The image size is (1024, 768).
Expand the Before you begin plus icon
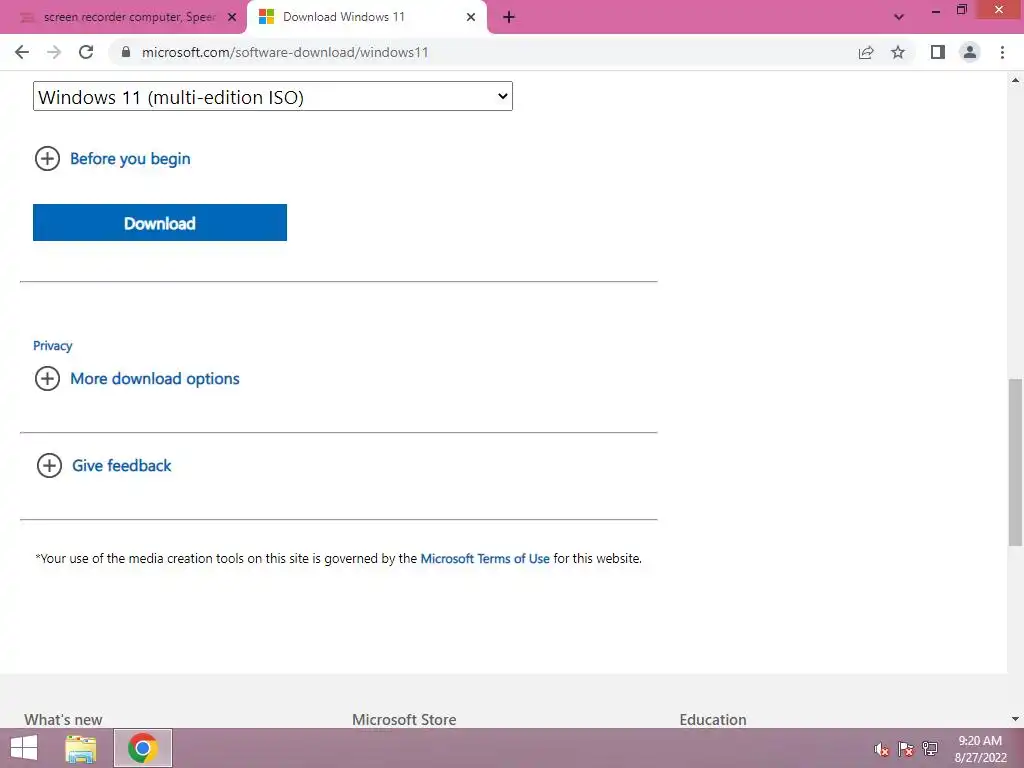coord(47,159)
